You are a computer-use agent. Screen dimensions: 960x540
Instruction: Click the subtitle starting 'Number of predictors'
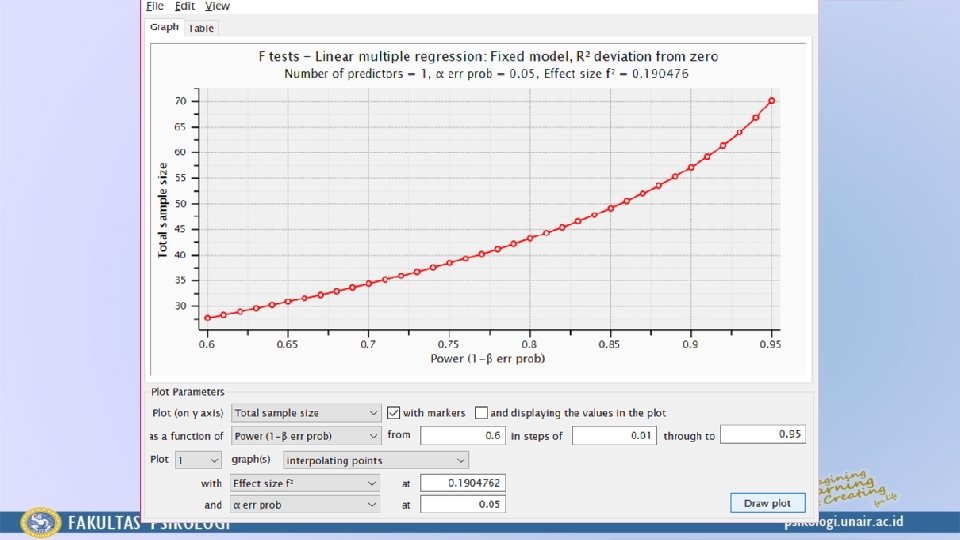click(486, 73)
